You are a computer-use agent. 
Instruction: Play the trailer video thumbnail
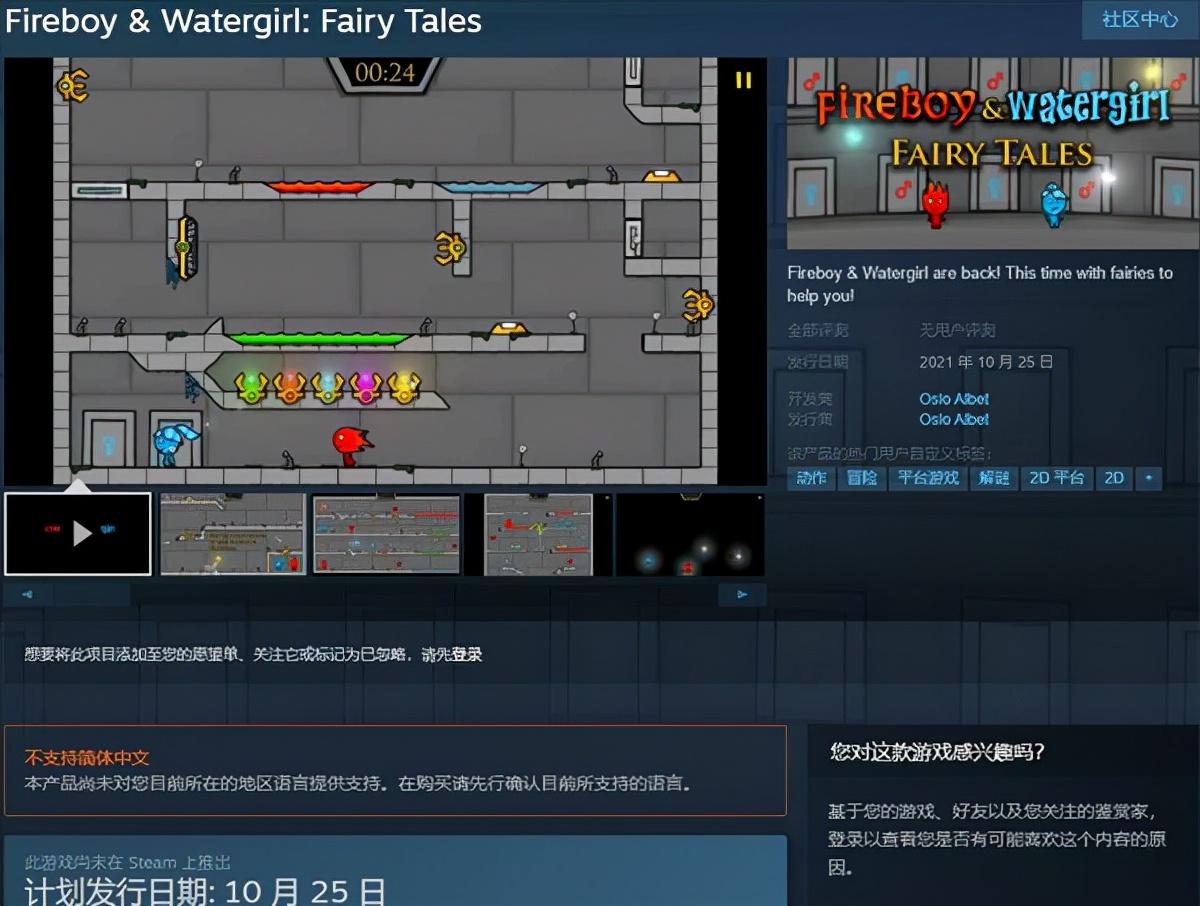78,534
